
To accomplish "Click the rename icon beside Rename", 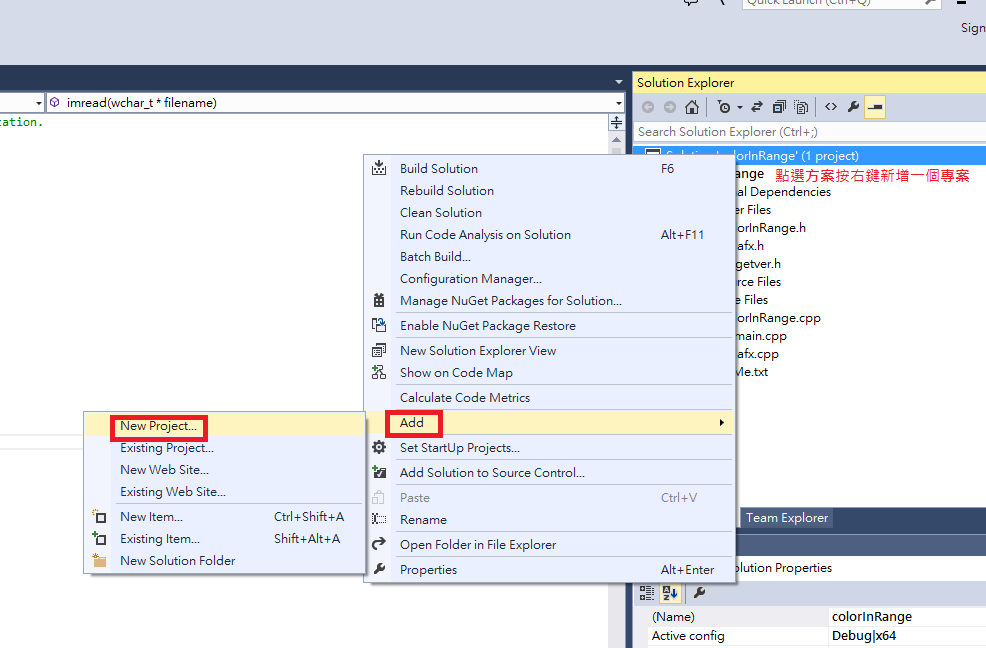I will 379,519.
